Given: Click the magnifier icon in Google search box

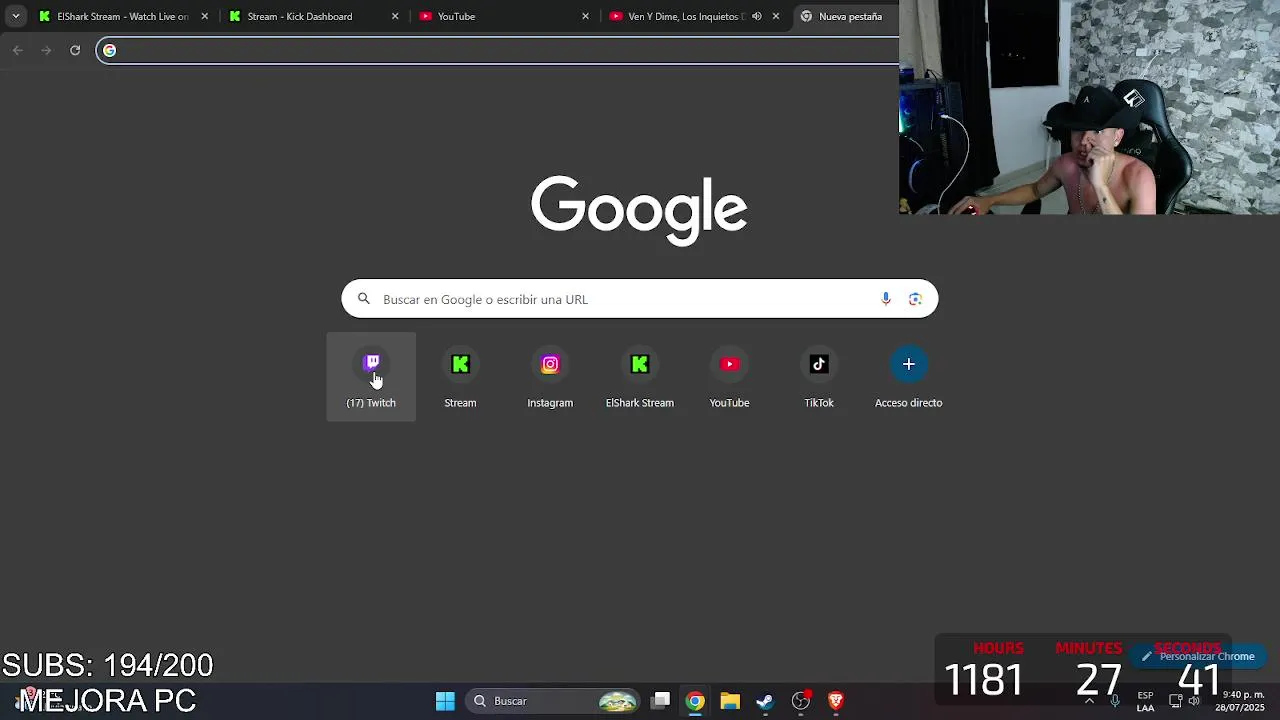Looking at the screenshot, I should [364, 299].
